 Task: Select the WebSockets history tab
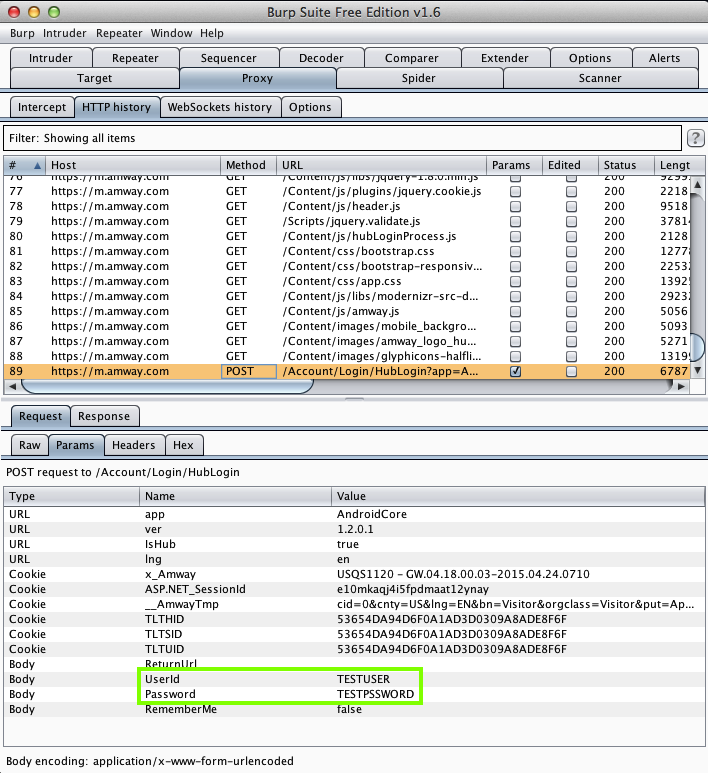coord(219,107)
